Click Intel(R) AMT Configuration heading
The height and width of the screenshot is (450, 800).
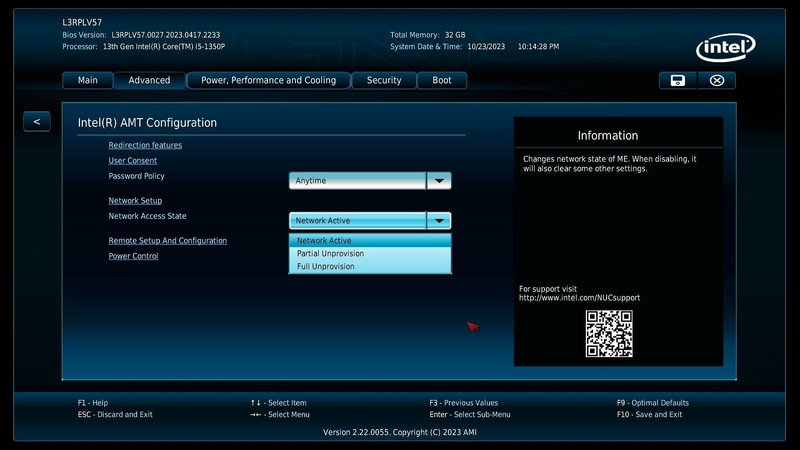point(147,122)
